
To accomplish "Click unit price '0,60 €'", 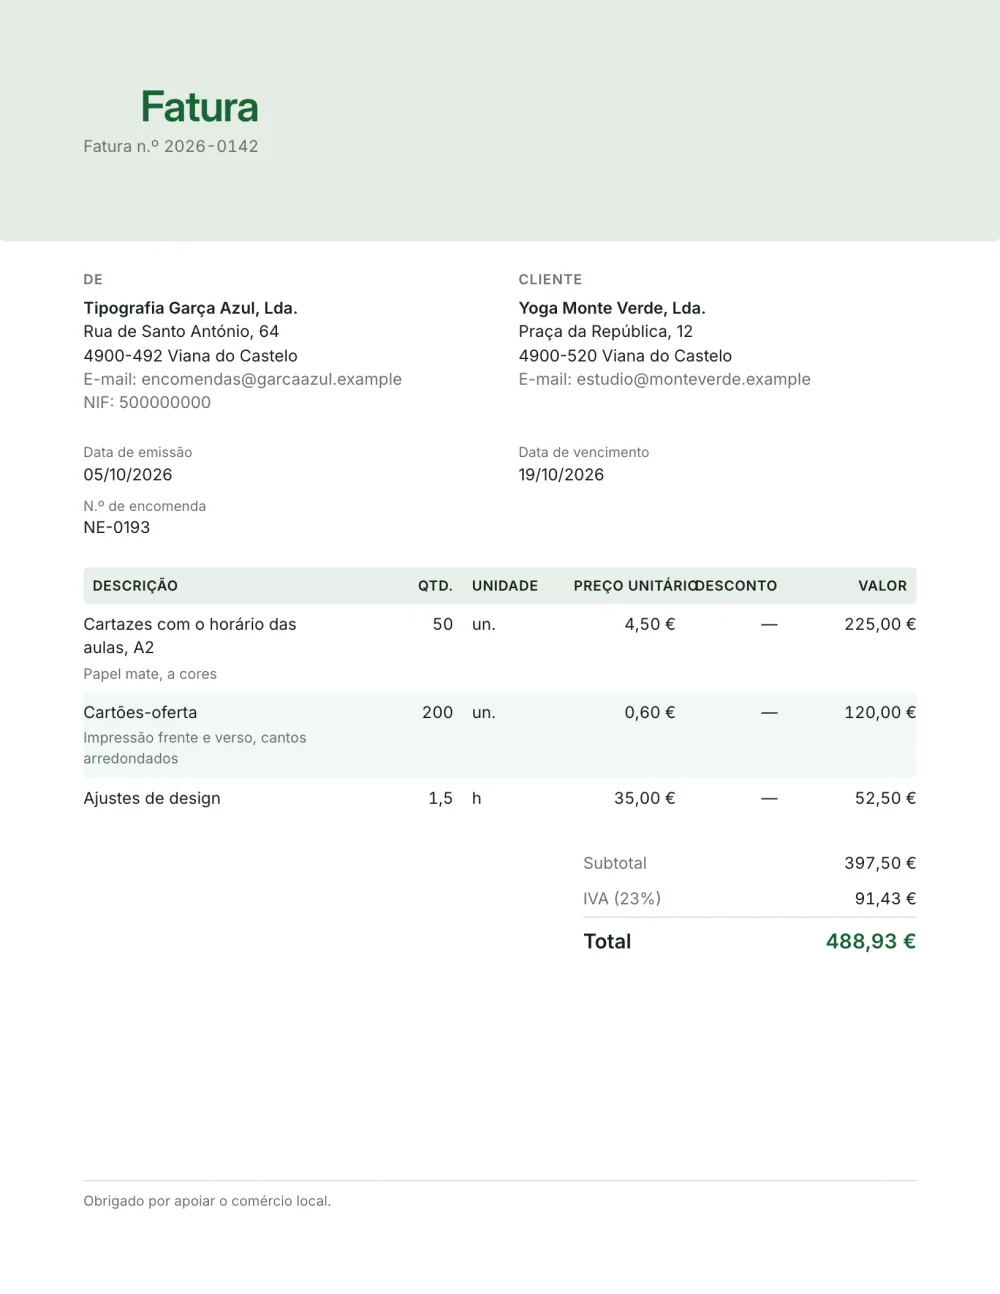I will tap(650, 712).
